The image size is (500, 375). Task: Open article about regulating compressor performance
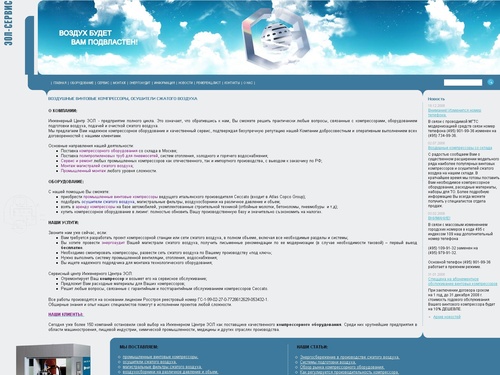[x=349, y=372]
